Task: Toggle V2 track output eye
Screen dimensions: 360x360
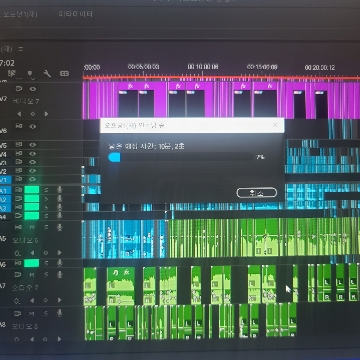Action: coord(33,171)
